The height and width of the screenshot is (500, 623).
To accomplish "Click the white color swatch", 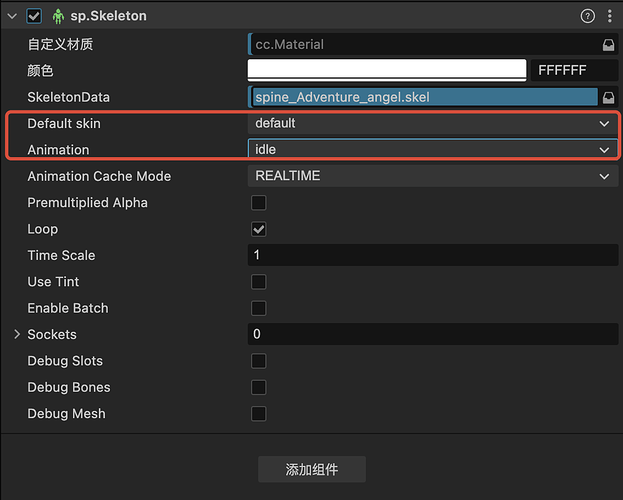I will 387,70.
